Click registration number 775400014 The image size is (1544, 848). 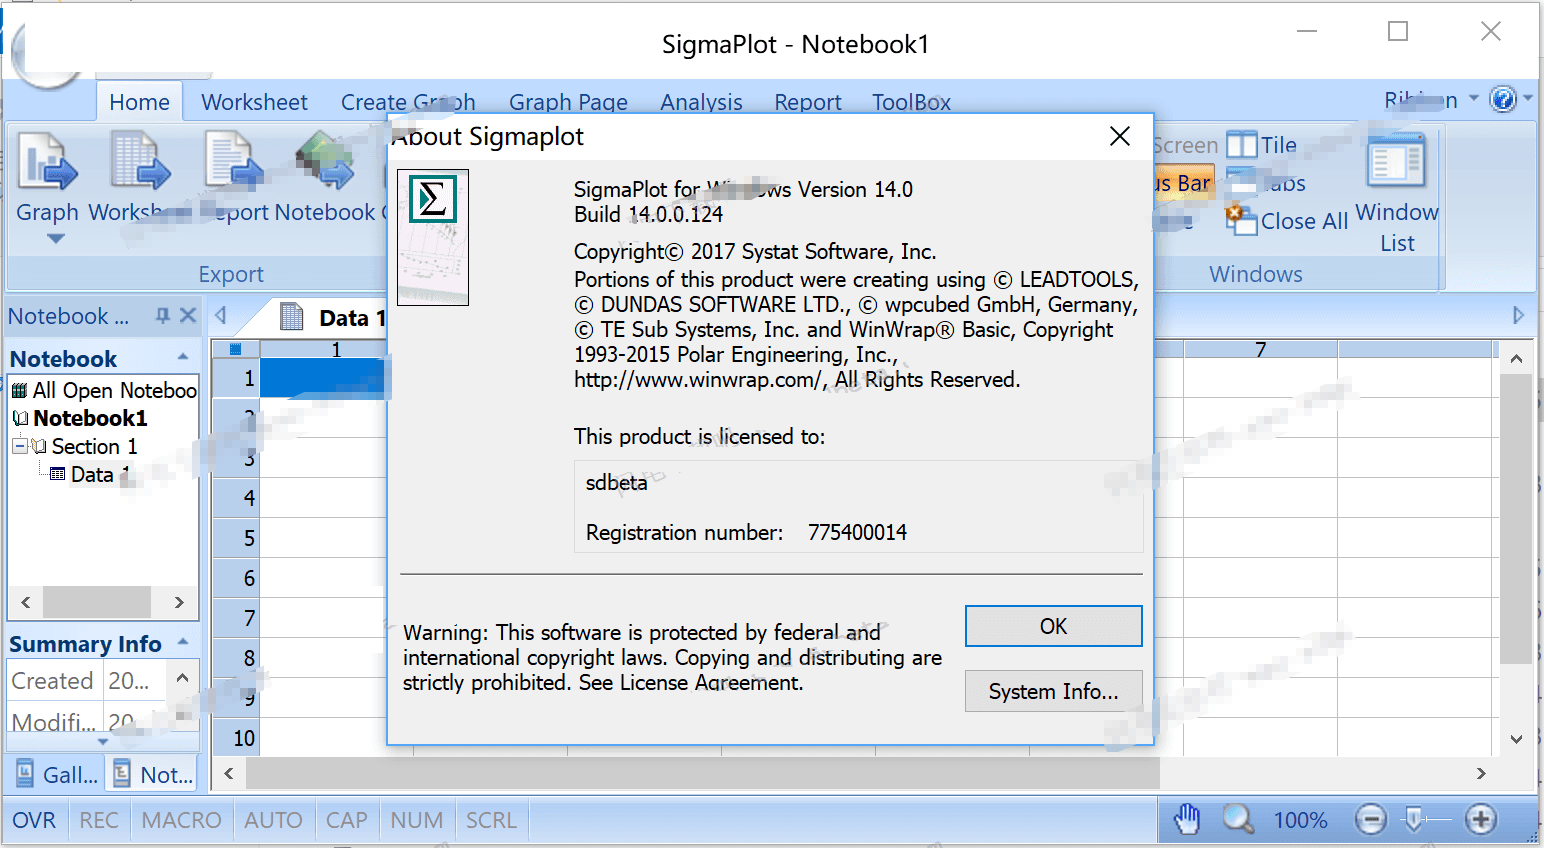(x=857, y=533)
